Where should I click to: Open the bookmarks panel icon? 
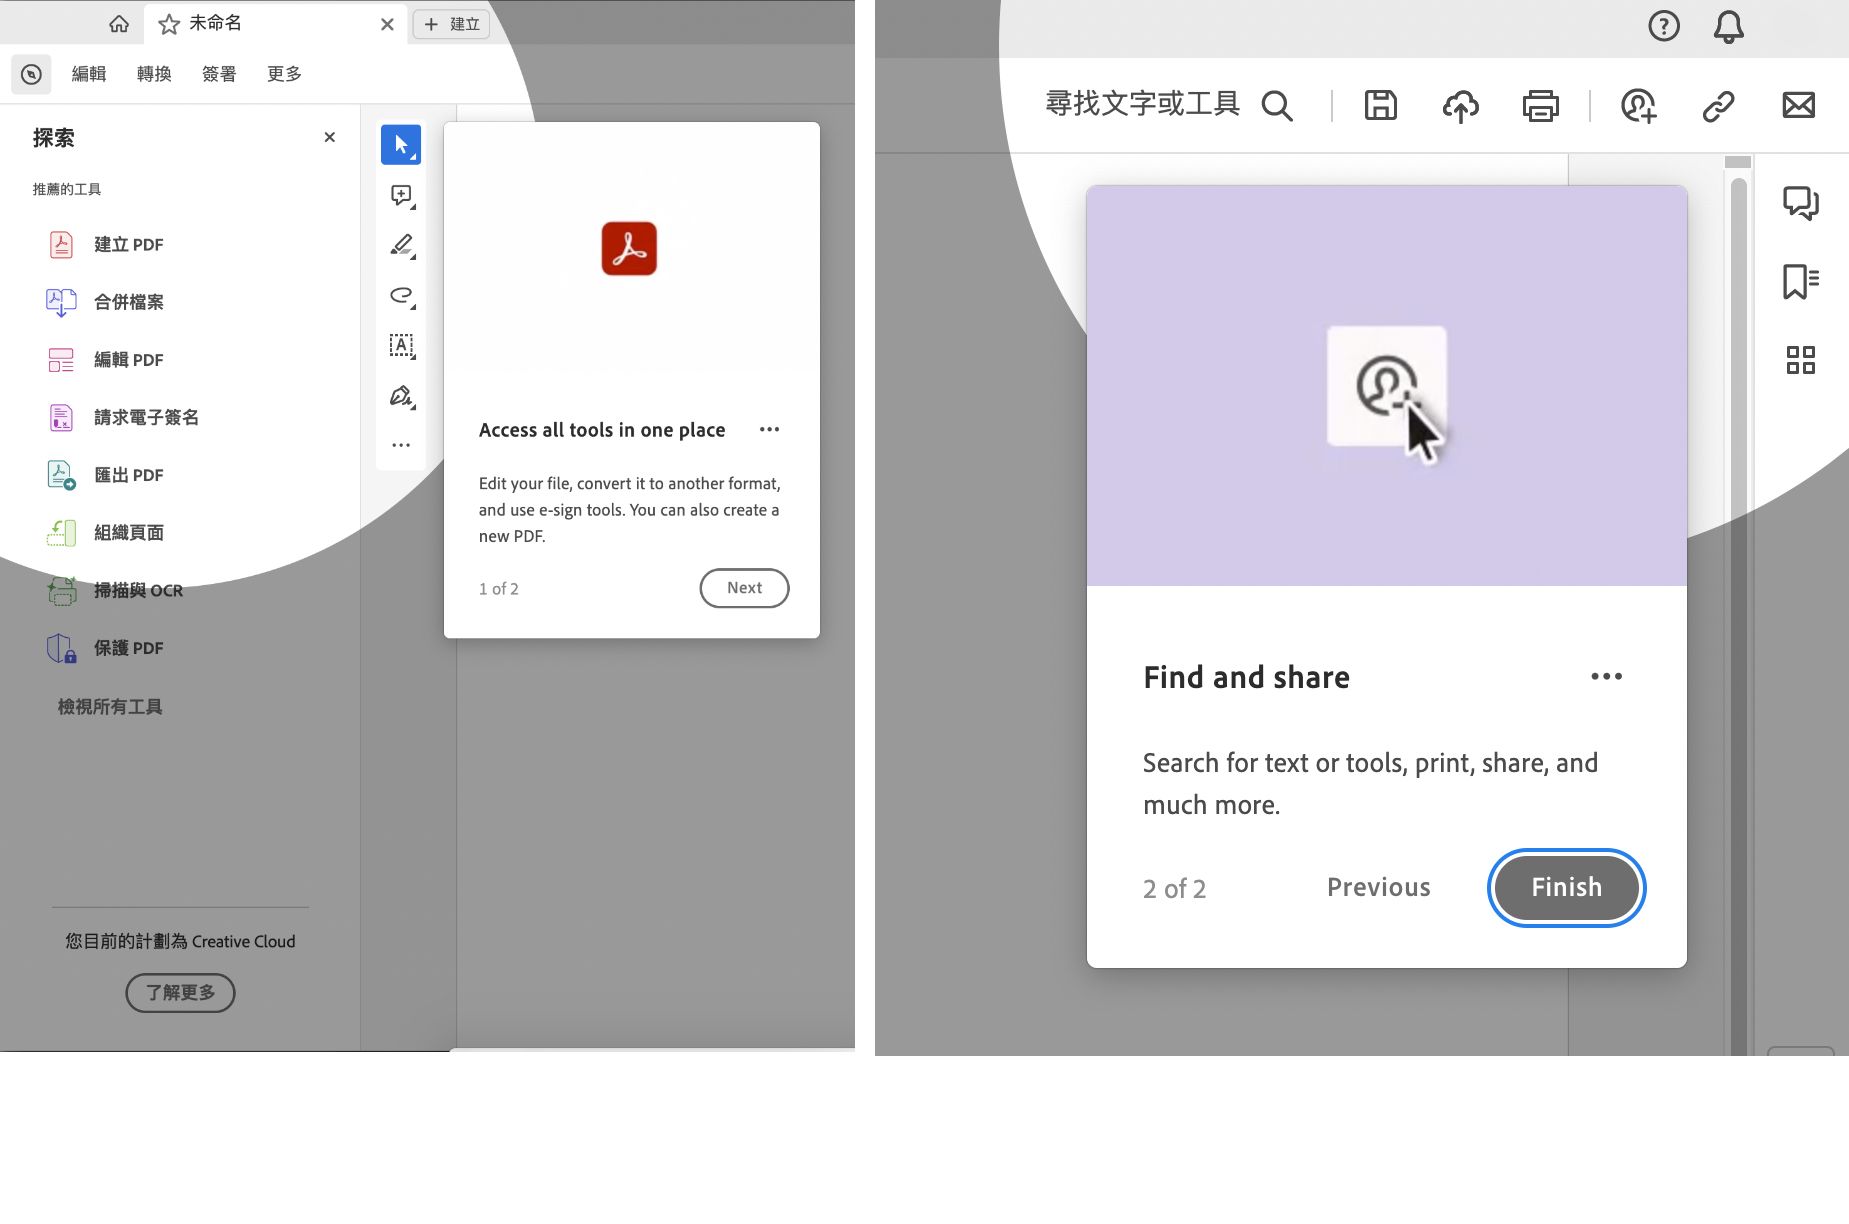[1801, 281]
